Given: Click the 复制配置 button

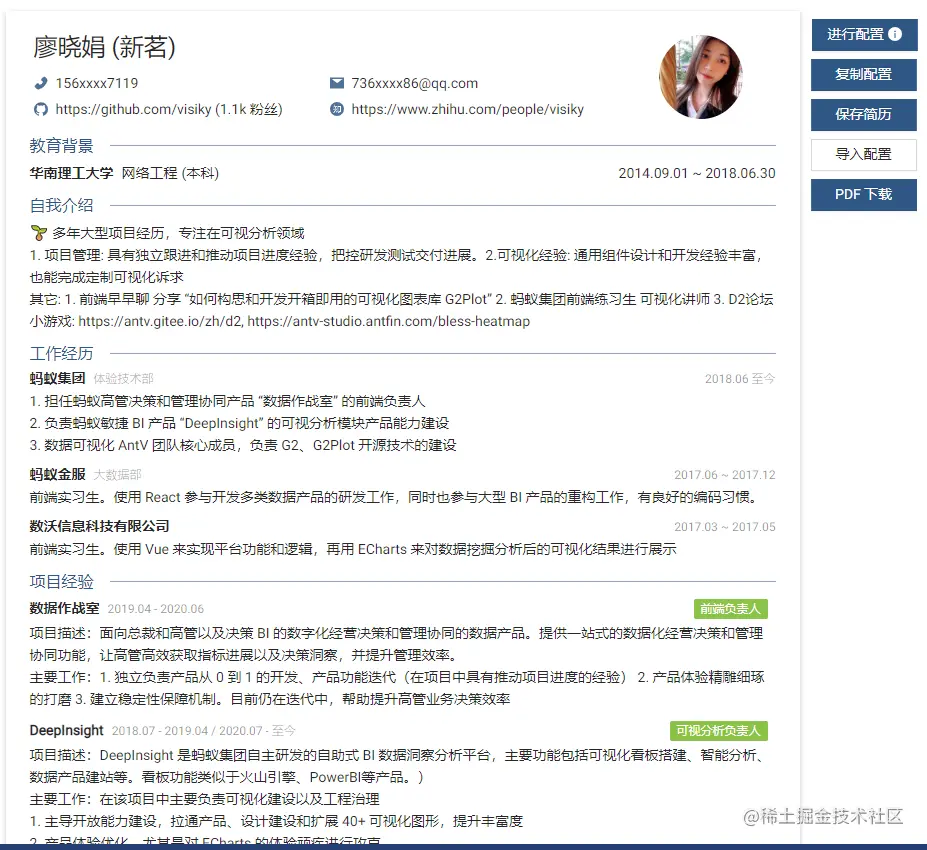Looking at the screenshot, I should point(863,75).
